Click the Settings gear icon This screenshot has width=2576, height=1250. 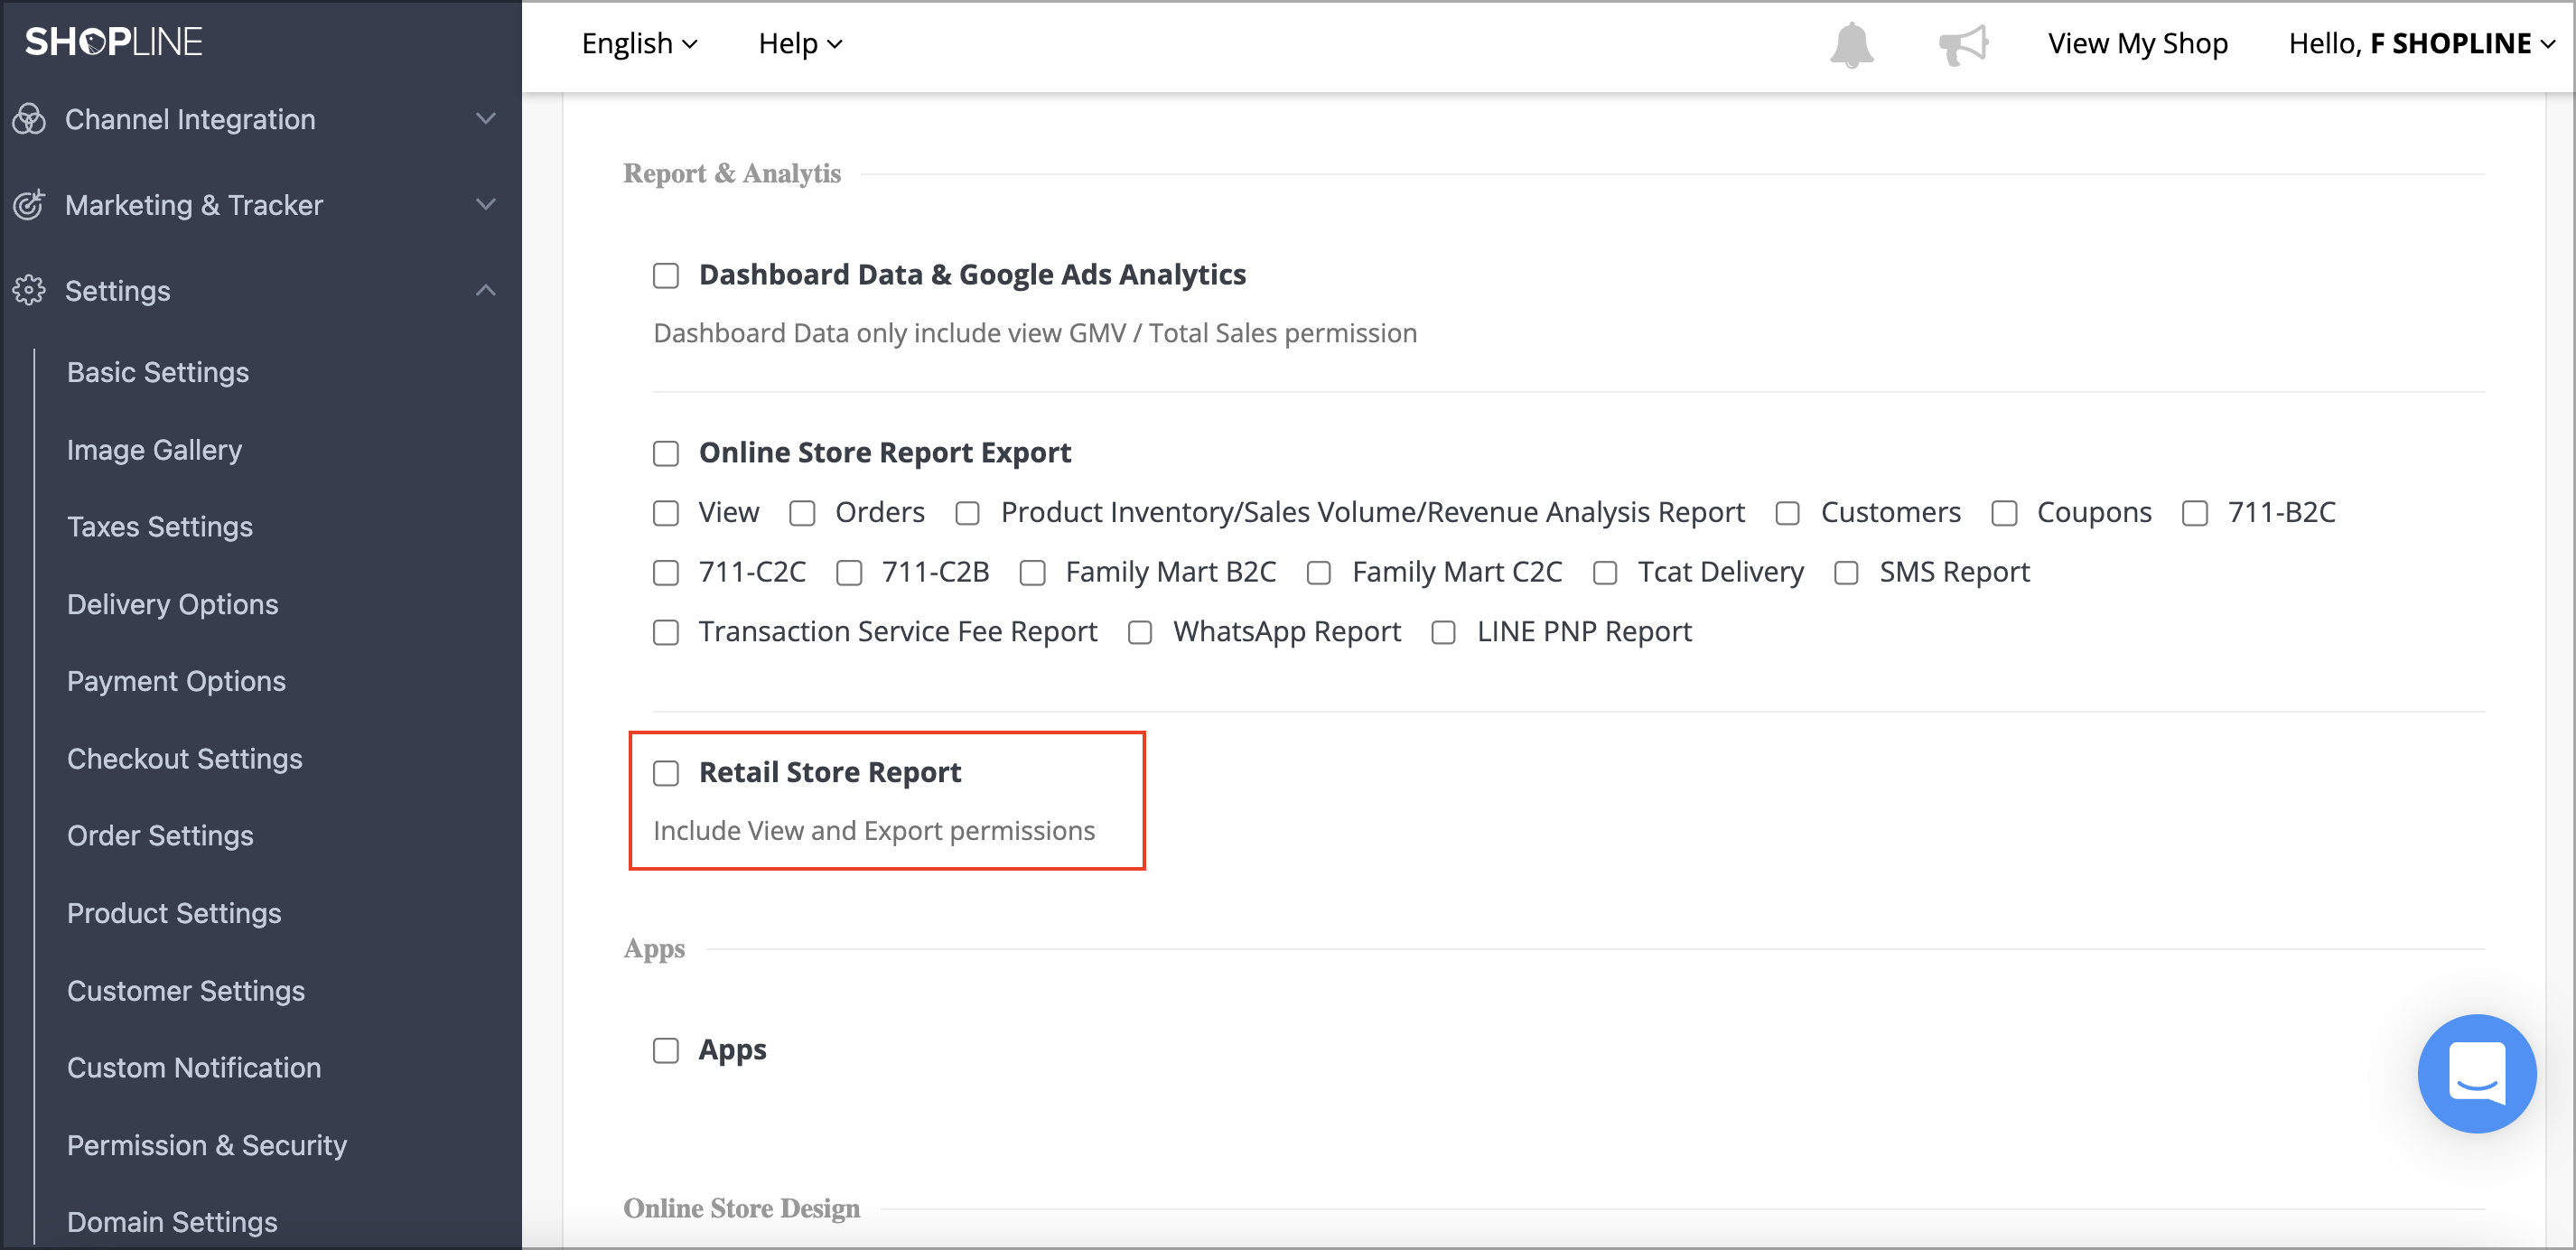click(x=29, y=290)
